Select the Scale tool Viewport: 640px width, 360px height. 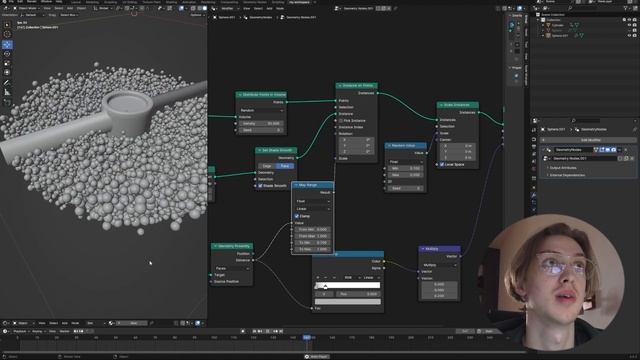tap(7, 63)
